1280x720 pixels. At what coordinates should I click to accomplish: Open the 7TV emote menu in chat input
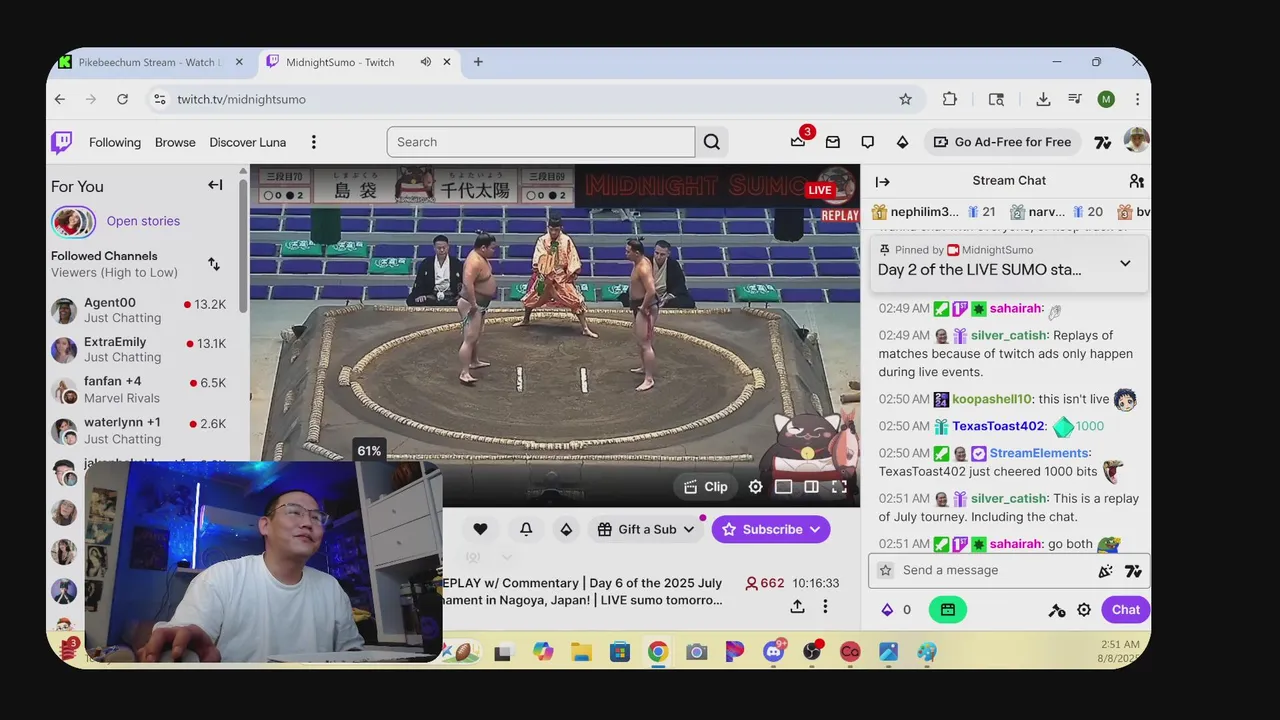1133,571
